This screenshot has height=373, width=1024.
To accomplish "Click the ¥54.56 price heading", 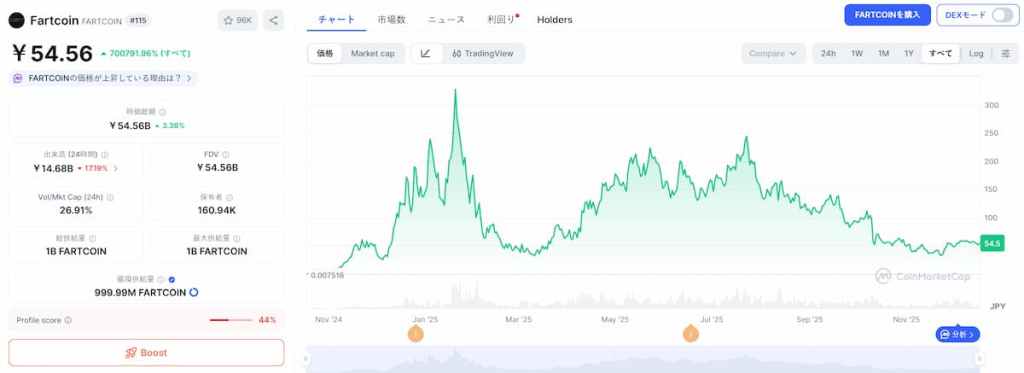I will pyautogui.click(x=52, y=53).
